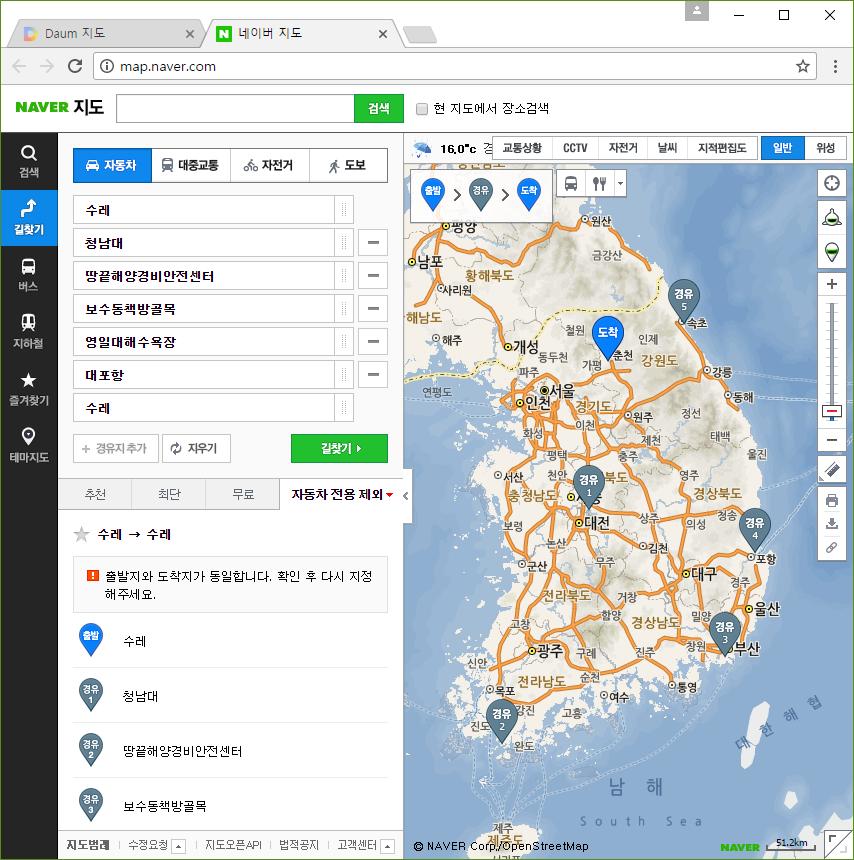Screen dimensions: 854x860
Task: Click the zoom level slider handle
Action: tap(831, 411)
